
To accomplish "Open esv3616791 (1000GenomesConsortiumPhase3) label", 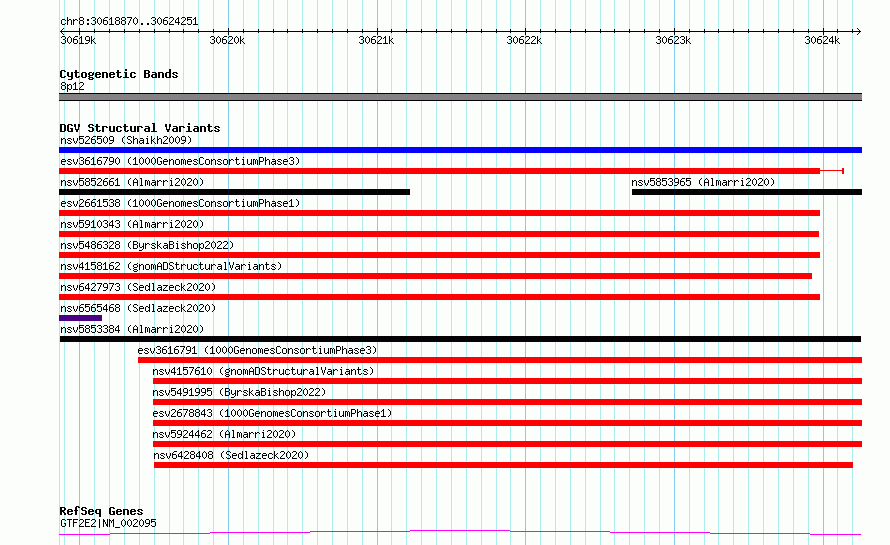I will (257, 350).
